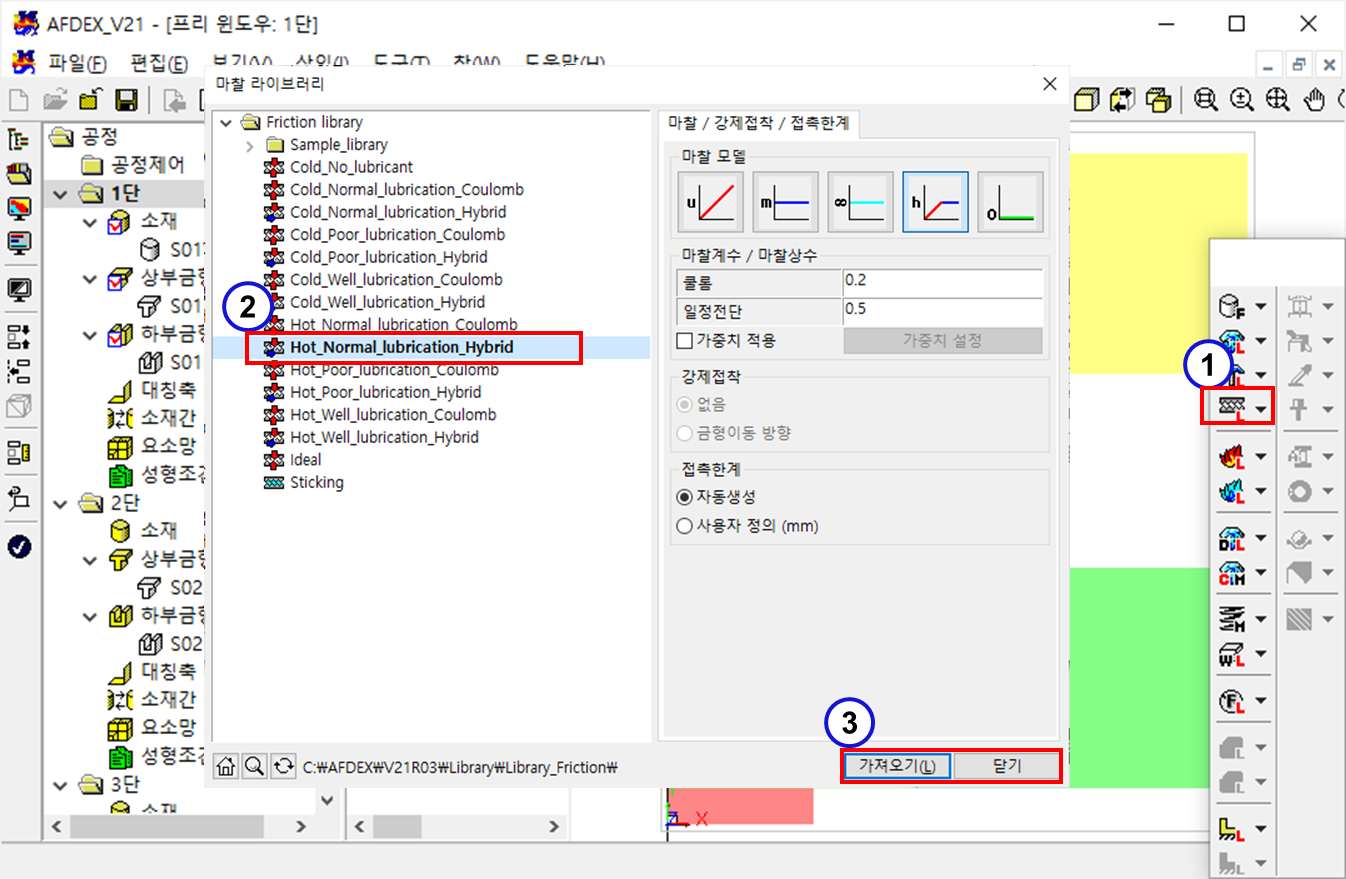Image resolution: width=1346 pixels, height=879 pixels.
Task: Click the 쿨롱 coefficient input field
Action: click(x=941, y=281)
